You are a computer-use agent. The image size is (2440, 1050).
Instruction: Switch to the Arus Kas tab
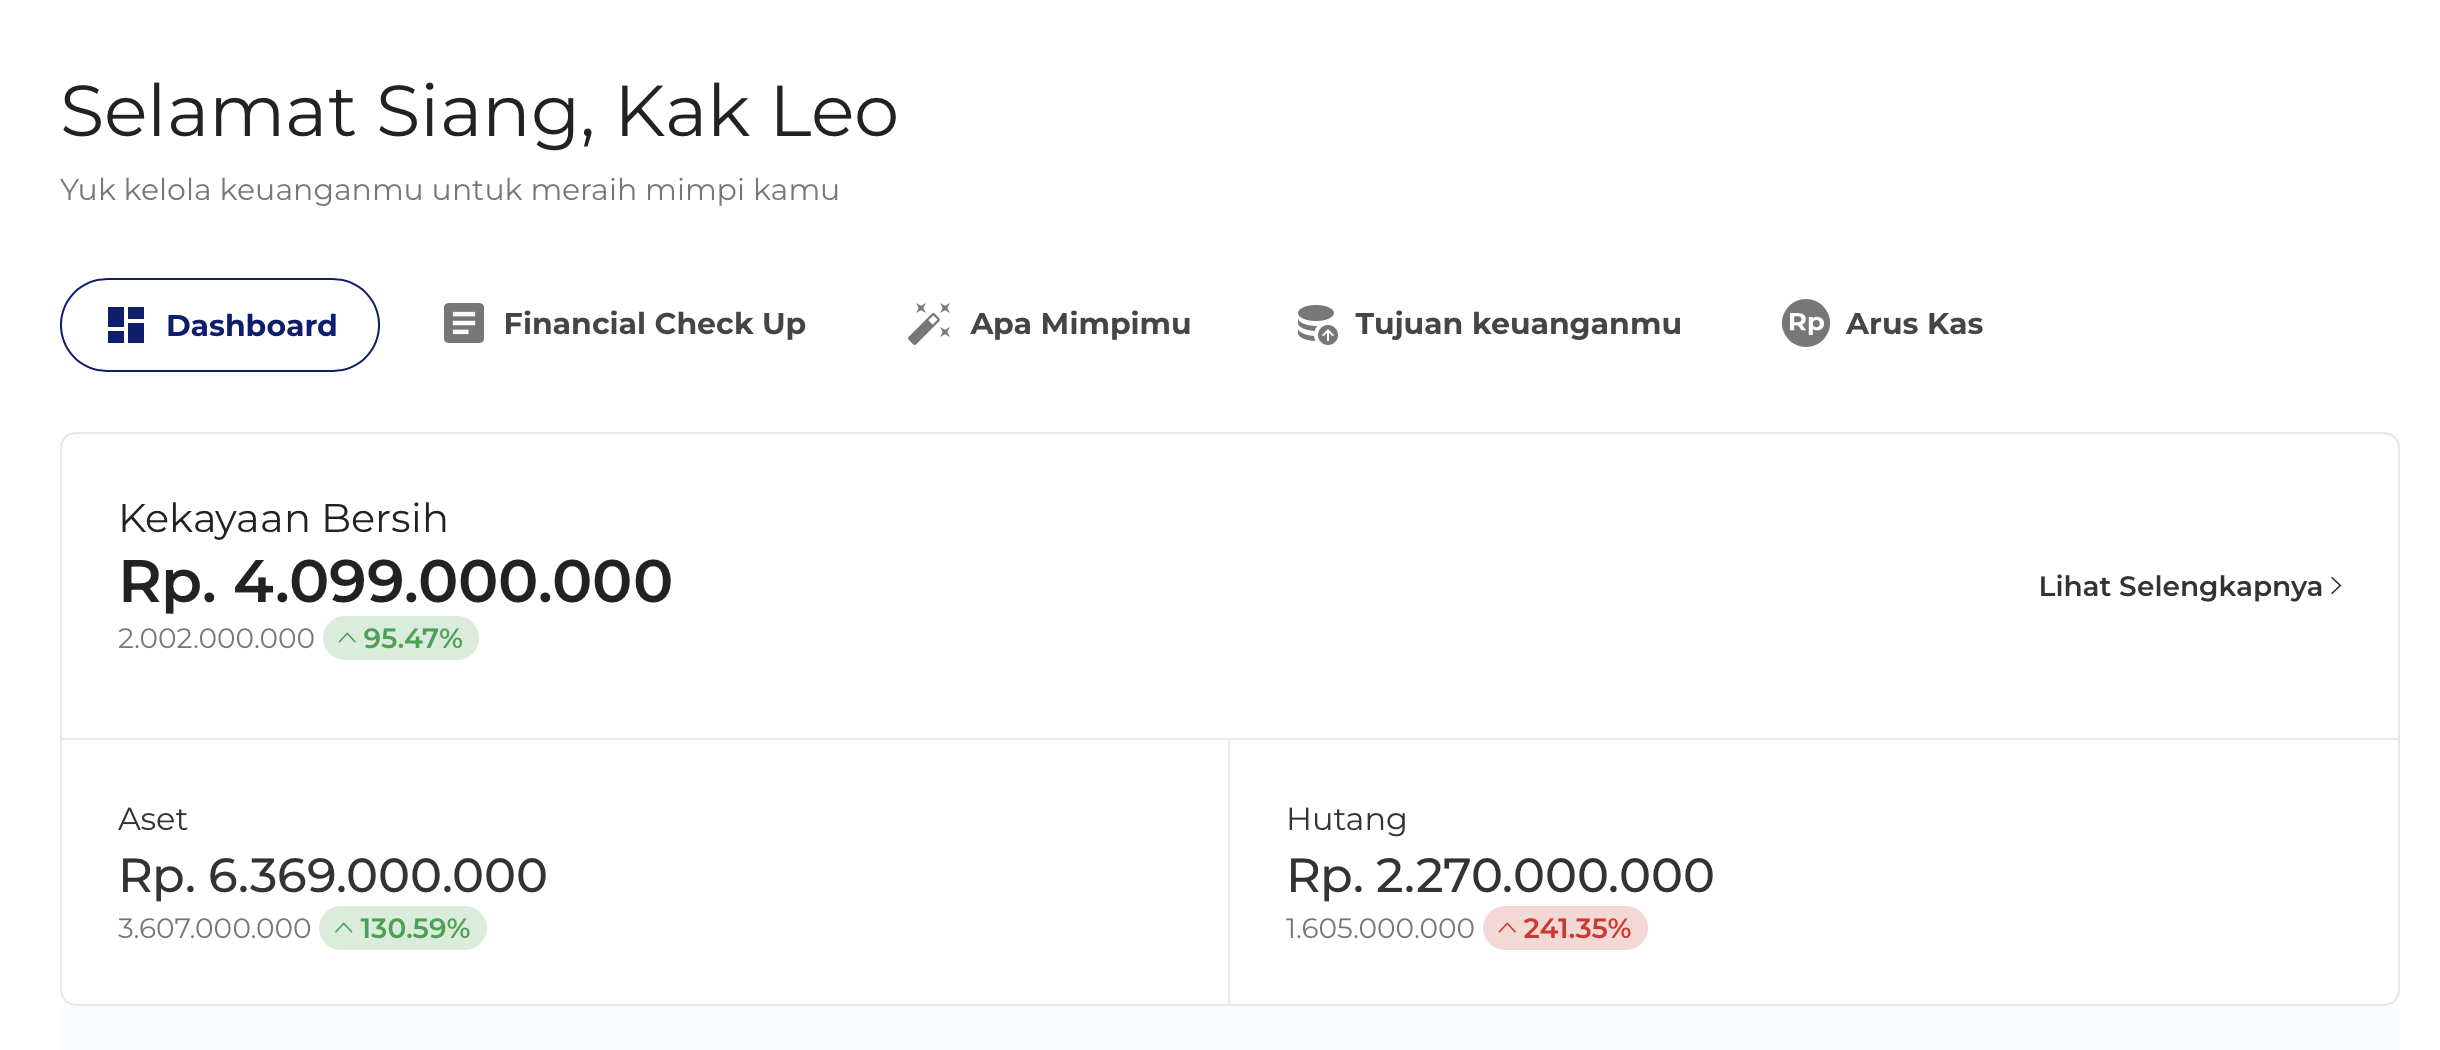pos(1914,324)
